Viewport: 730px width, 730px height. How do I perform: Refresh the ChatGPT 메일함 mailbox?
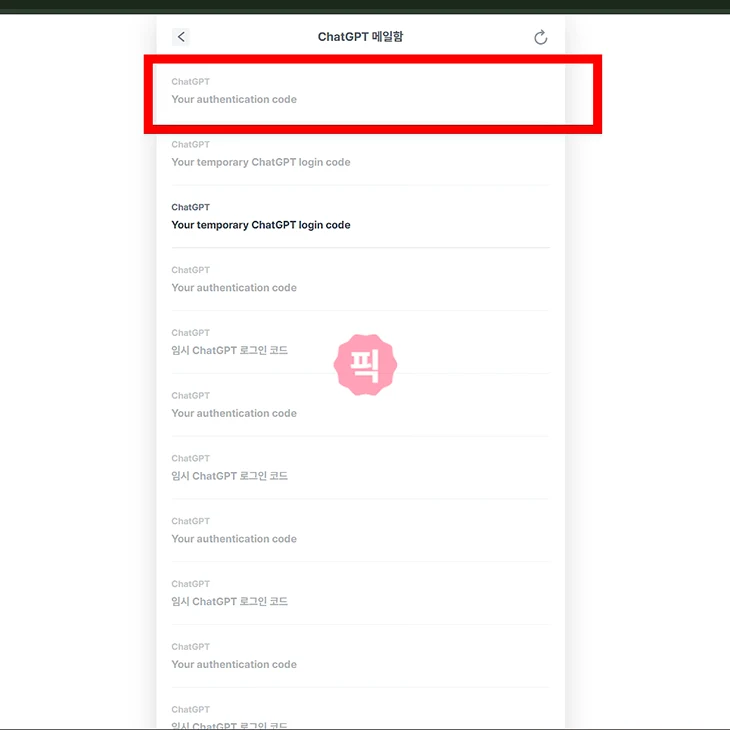pyautogui.click(x=540, y=37)
